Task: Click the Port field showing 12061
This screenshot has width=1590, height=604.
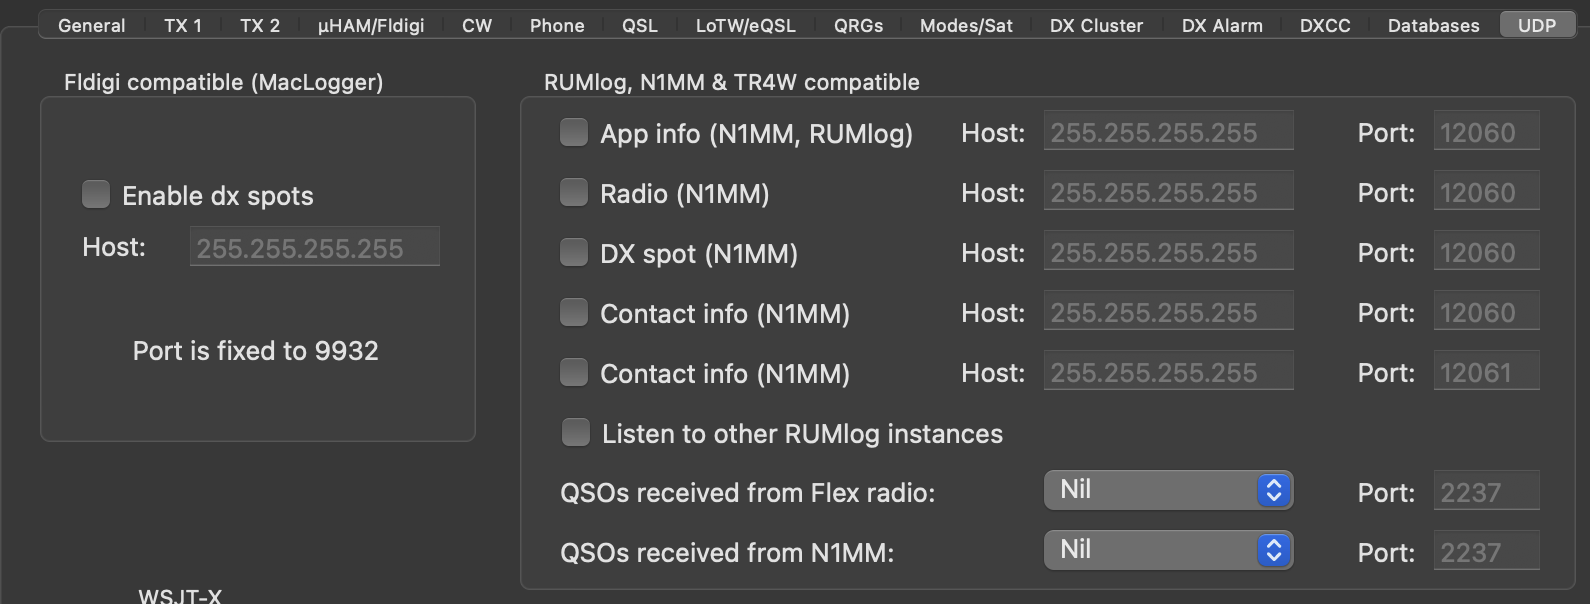Action: 1486,372
